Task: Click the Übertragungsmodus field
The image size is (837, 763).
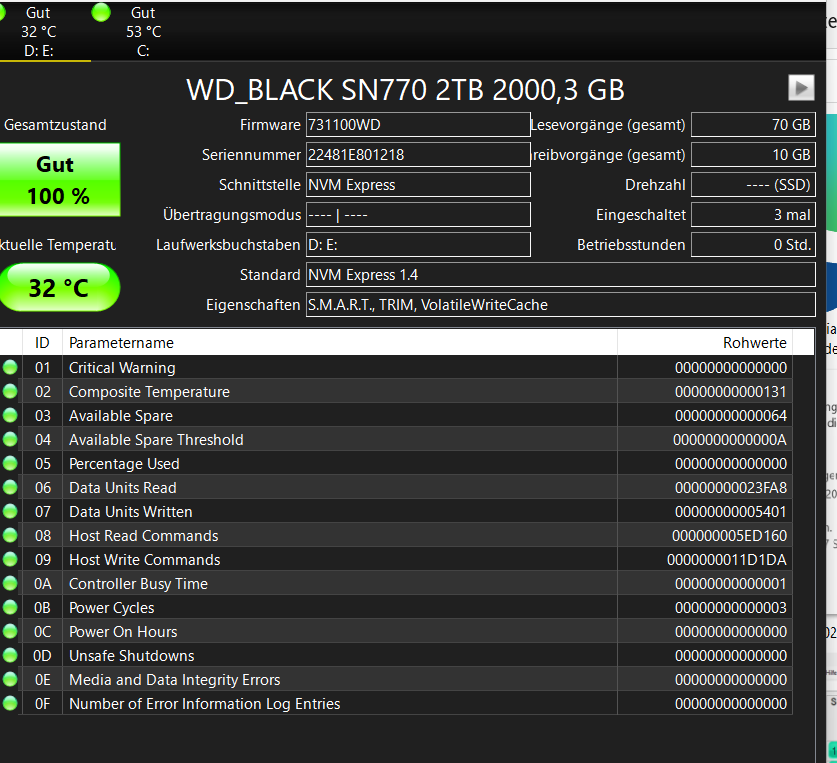Action: [x=418, y=215]
